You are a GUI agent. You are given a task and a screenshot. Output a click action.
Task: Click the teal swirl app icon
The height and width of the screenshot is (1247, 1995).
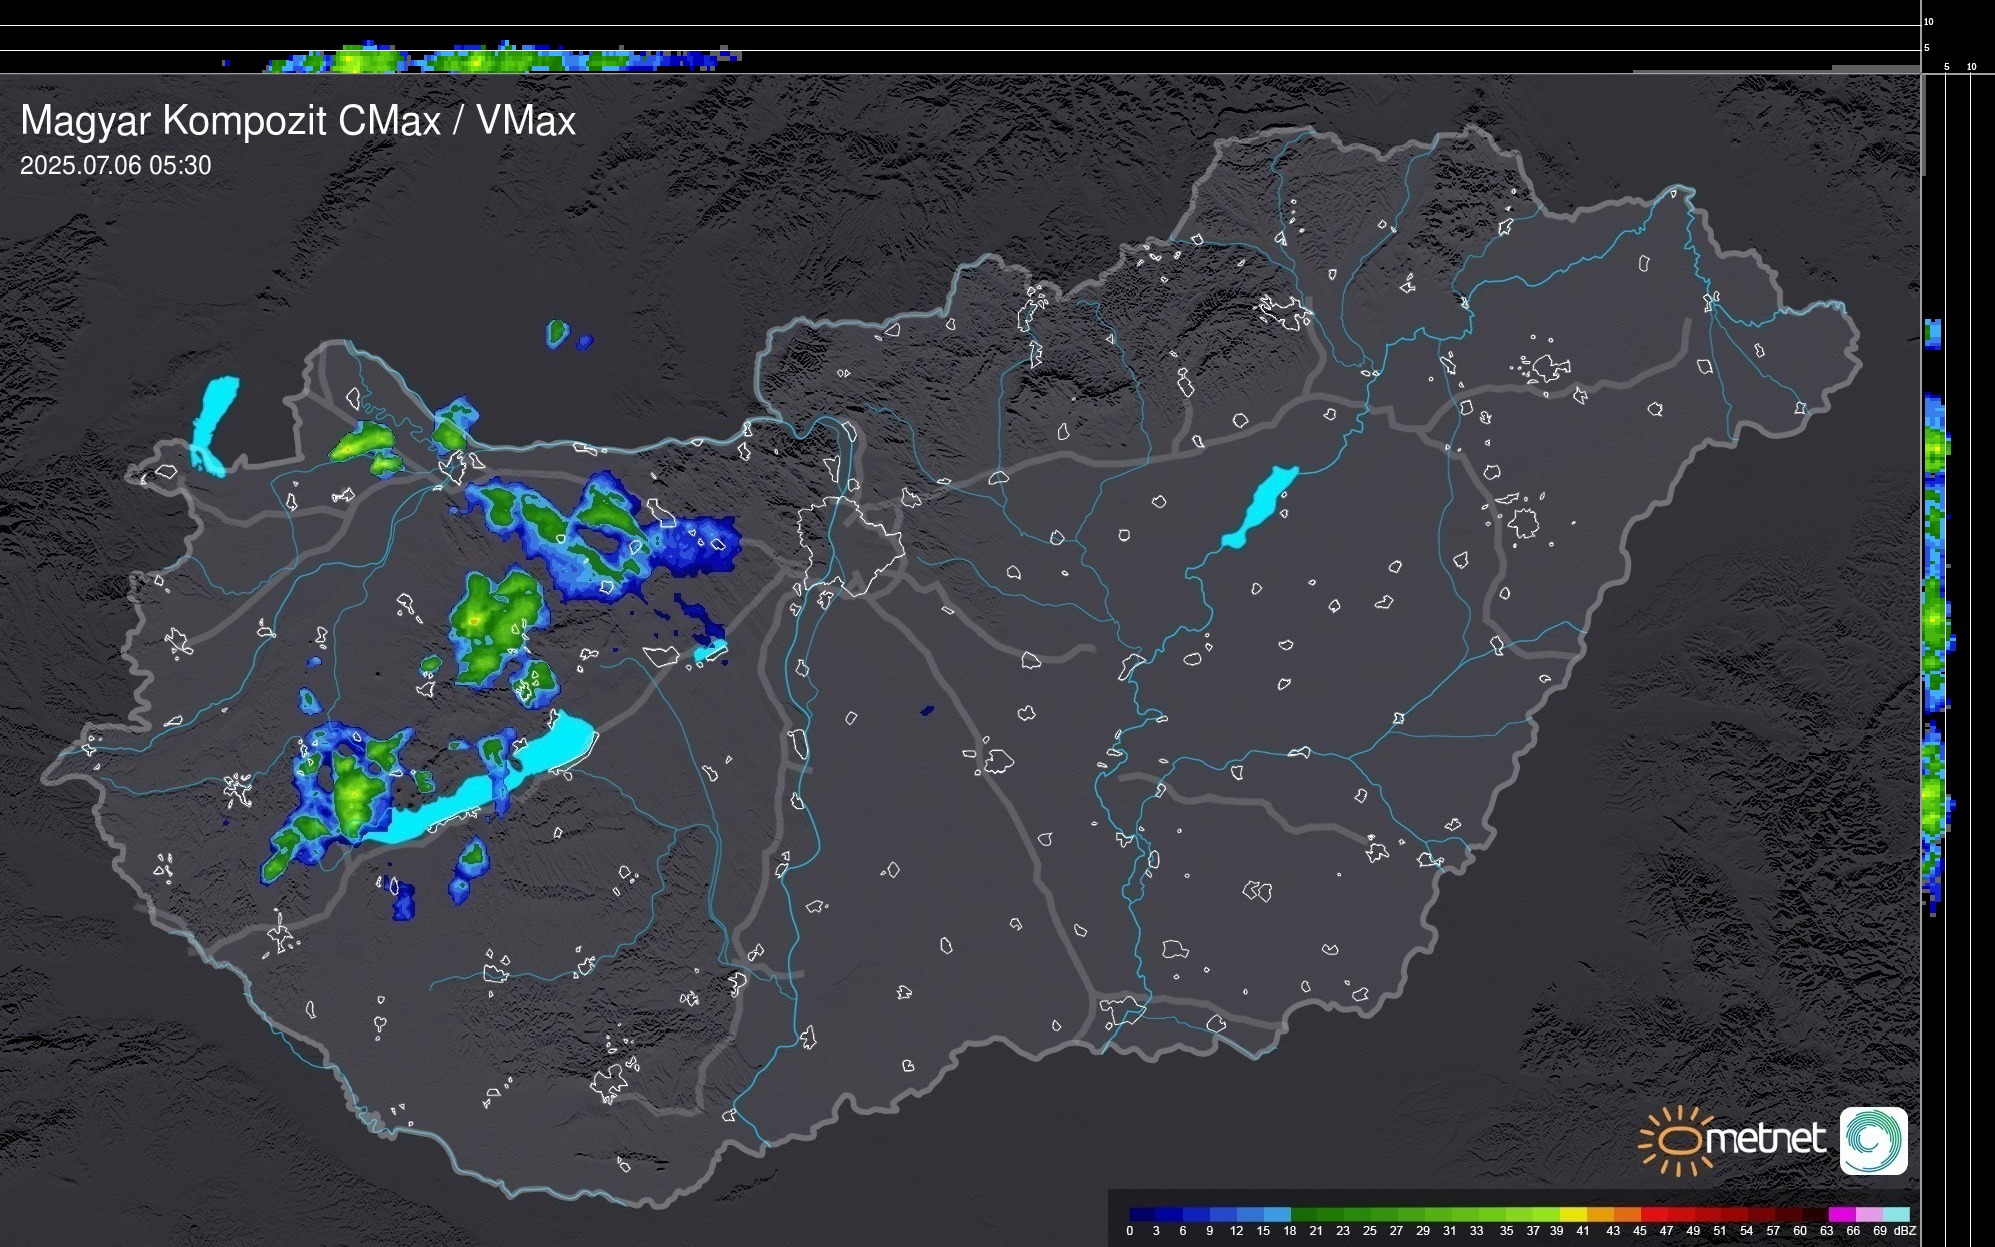pyautogui.click(x=1873, y=1141)
